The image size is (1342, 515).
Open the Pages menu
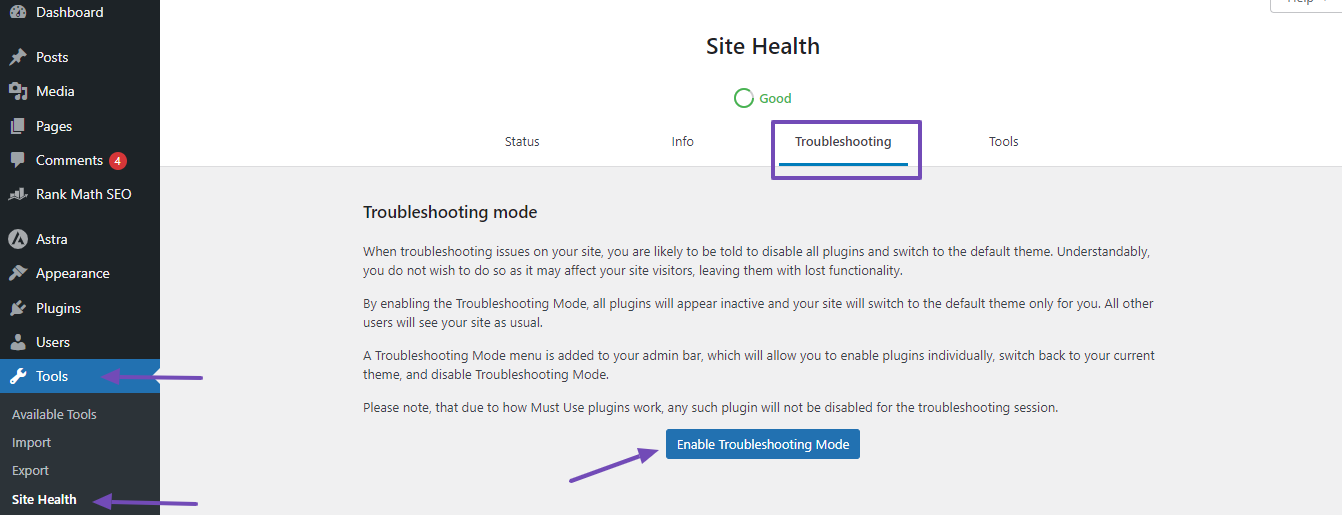pos(80,126)
